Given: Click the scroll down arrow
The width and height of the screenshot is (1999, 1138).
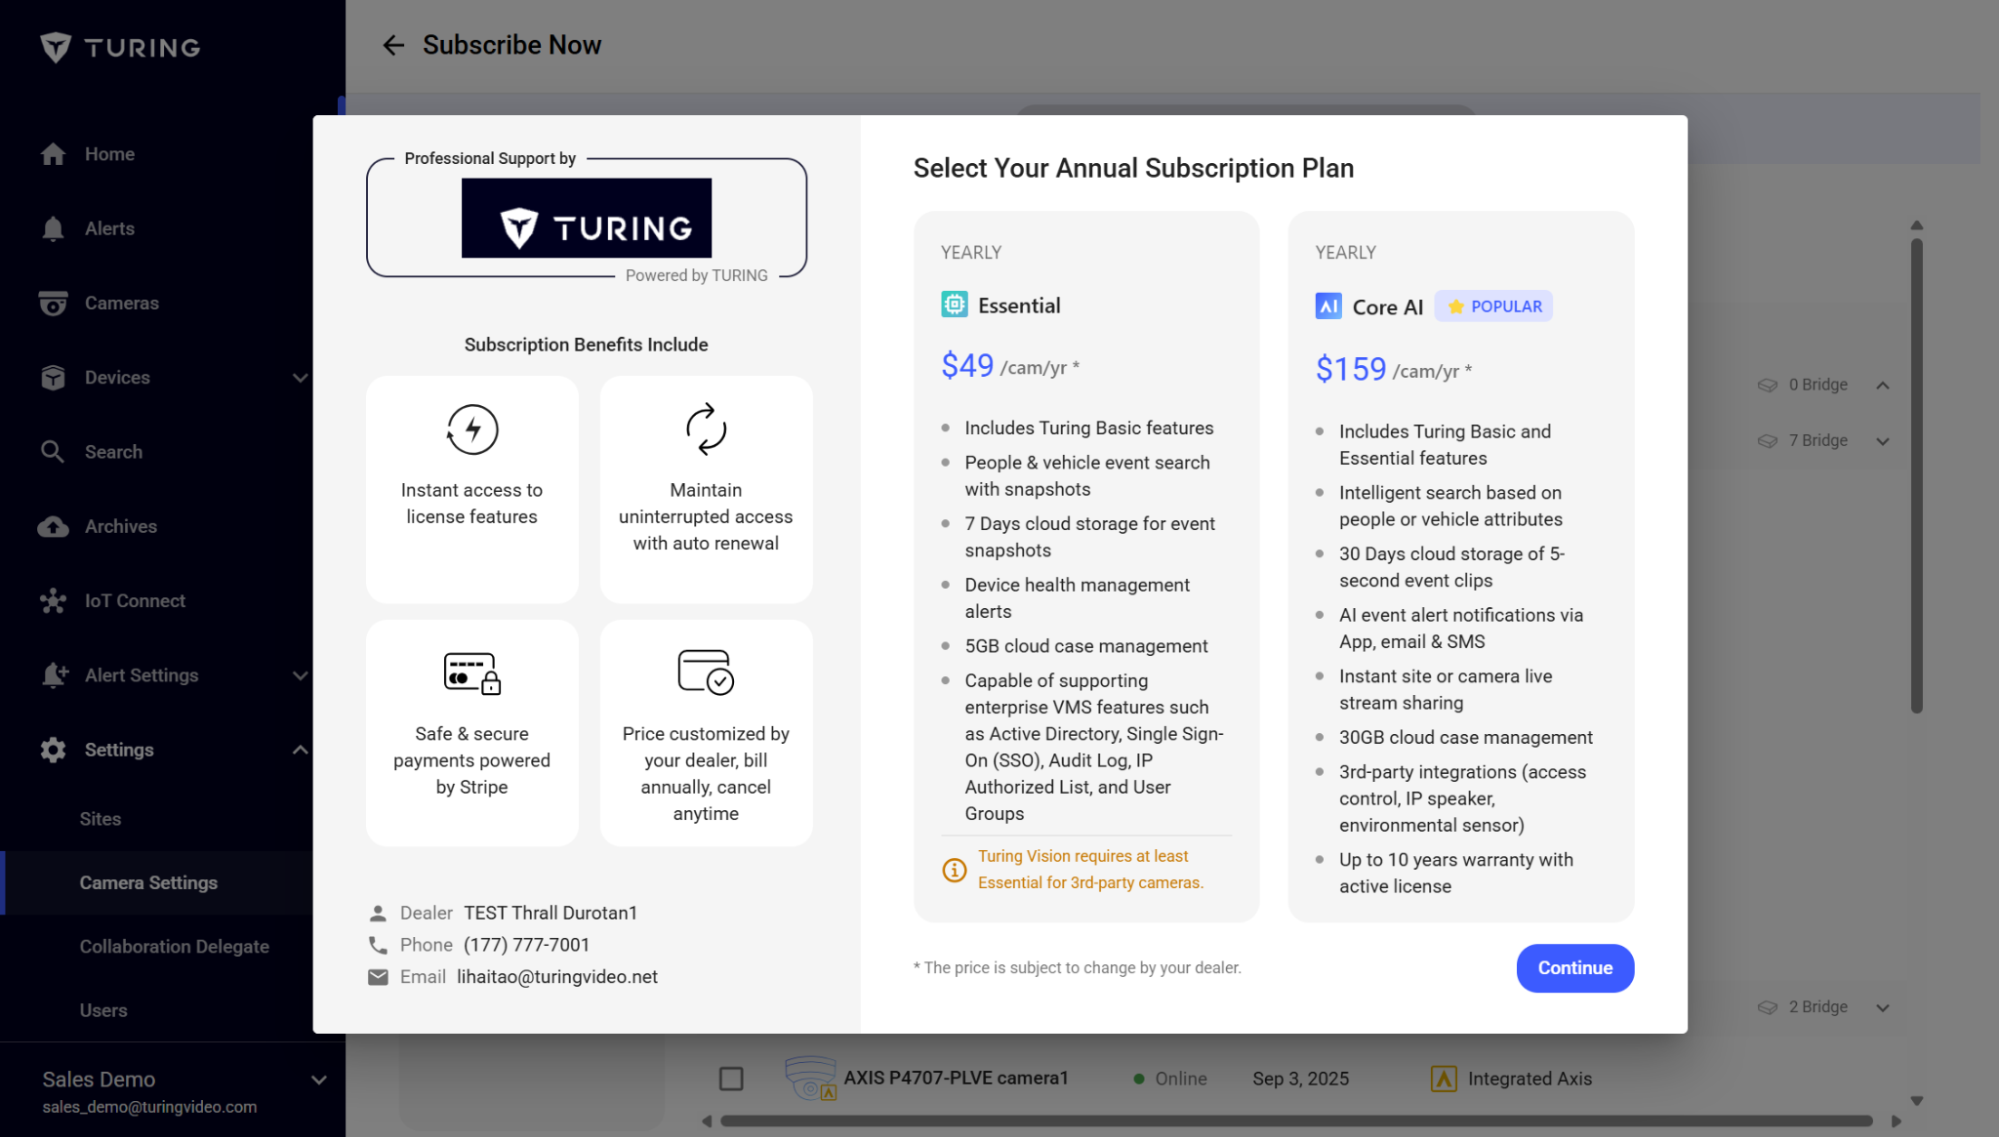Looking at the screenshot, I should [x=1916, y=1101].
